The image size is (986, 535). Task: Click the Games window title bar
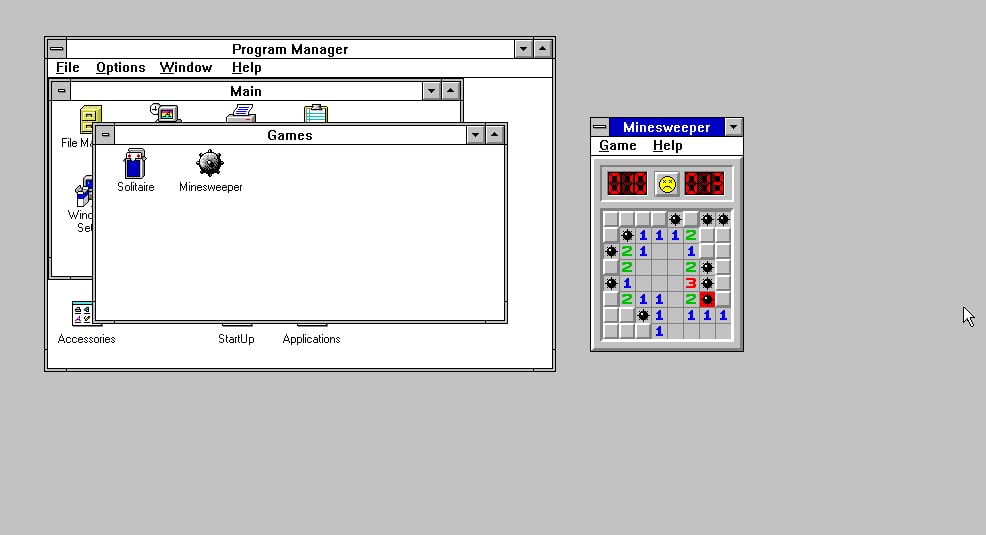[x=290, y=135]
